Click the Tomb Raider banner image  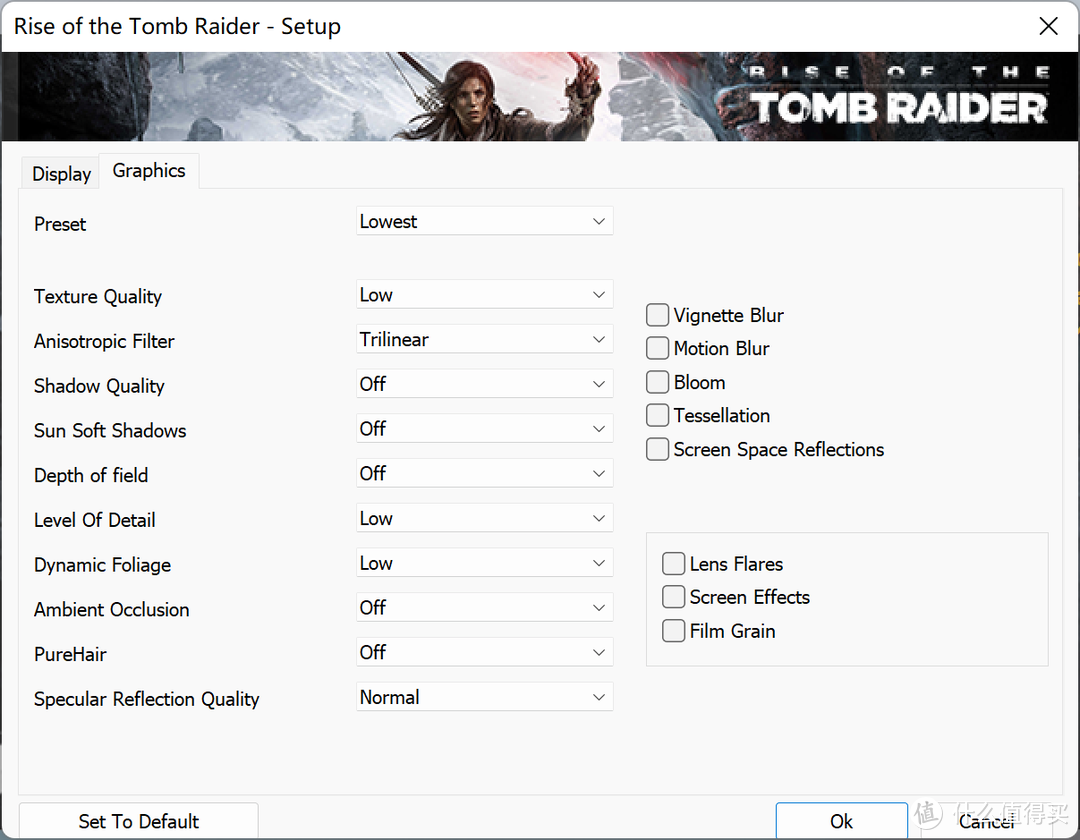[540, 96]
